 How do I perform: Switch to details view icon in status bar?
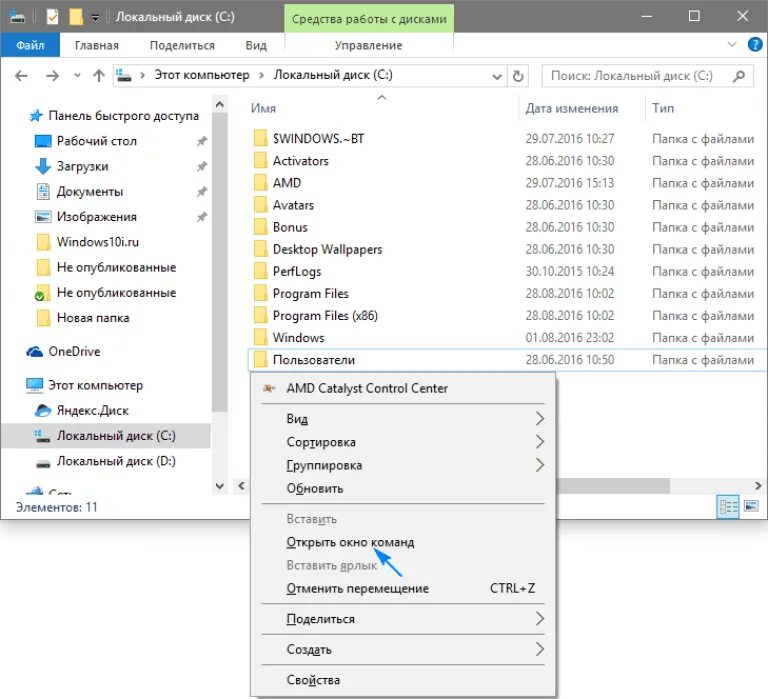pos(728,506)
